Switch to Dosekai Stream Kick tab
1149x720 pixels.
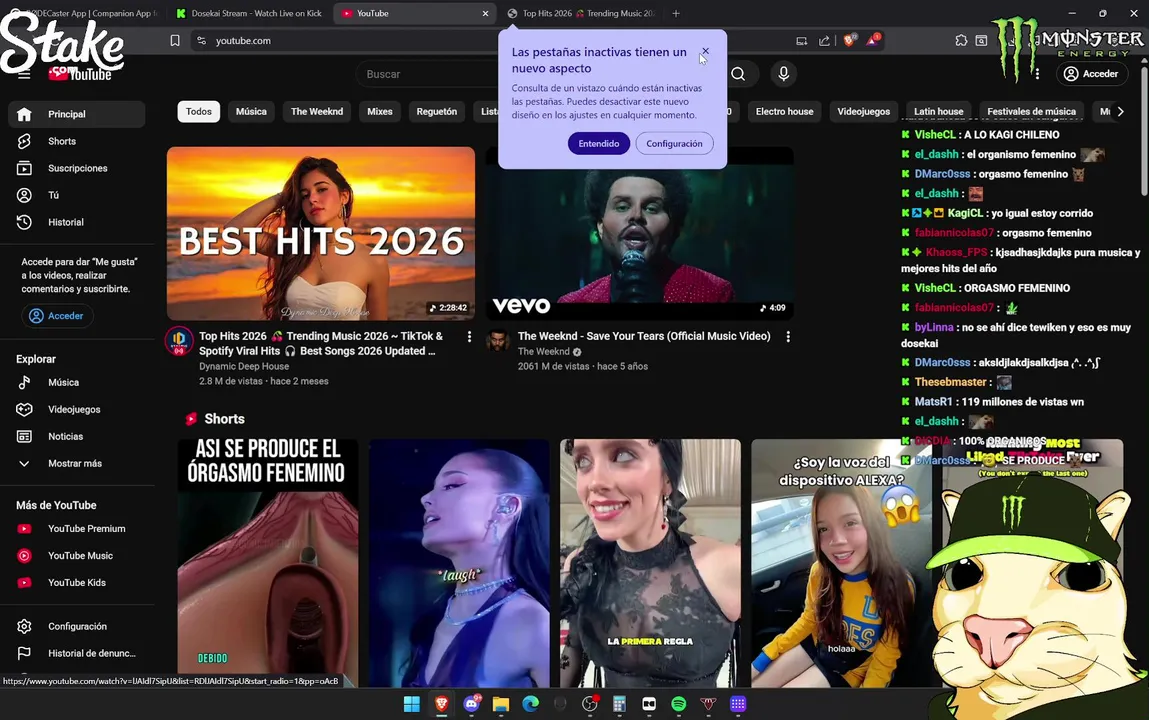tap(249, 13)
